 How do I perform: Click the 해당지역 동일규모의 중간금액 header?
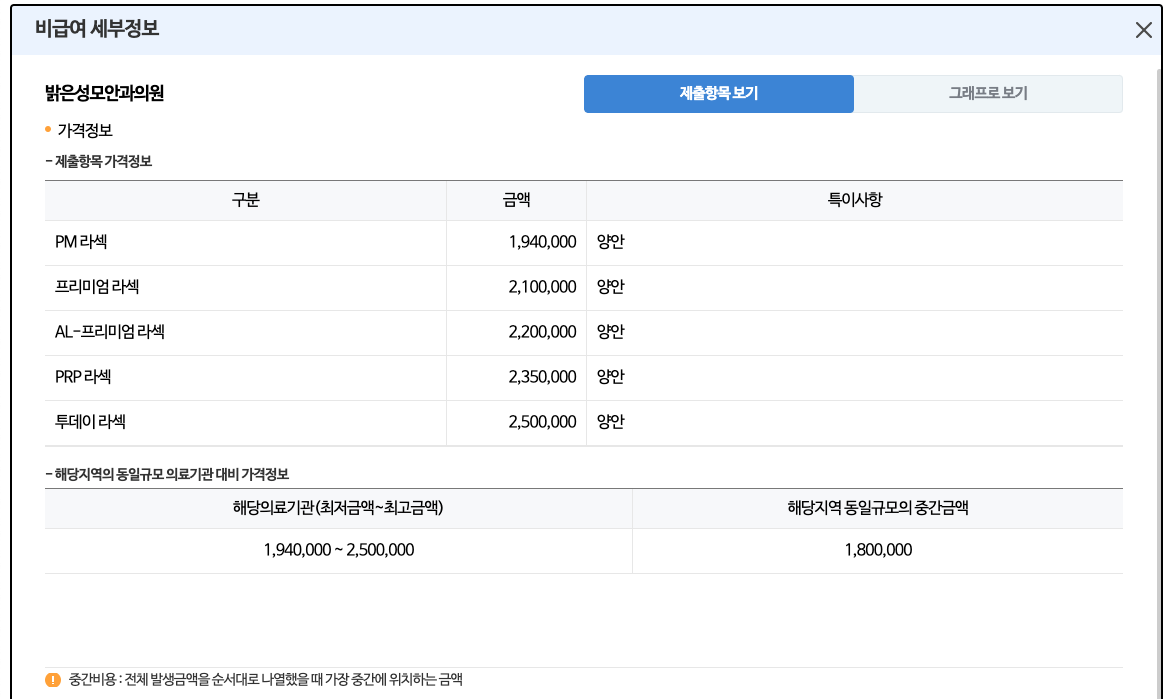tap(878, 508)
